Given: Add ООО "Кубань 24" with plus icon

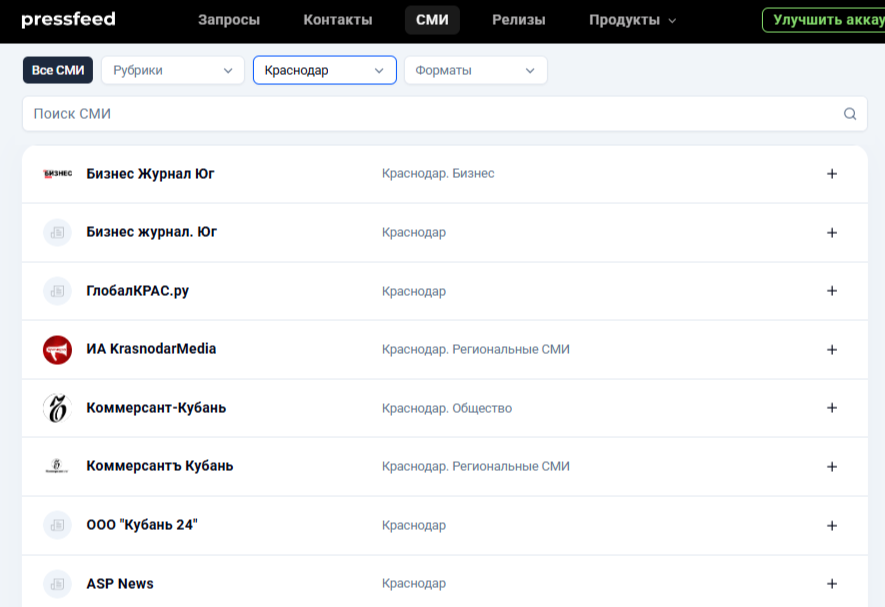Looking at the screenshot, I should [832, 526].
